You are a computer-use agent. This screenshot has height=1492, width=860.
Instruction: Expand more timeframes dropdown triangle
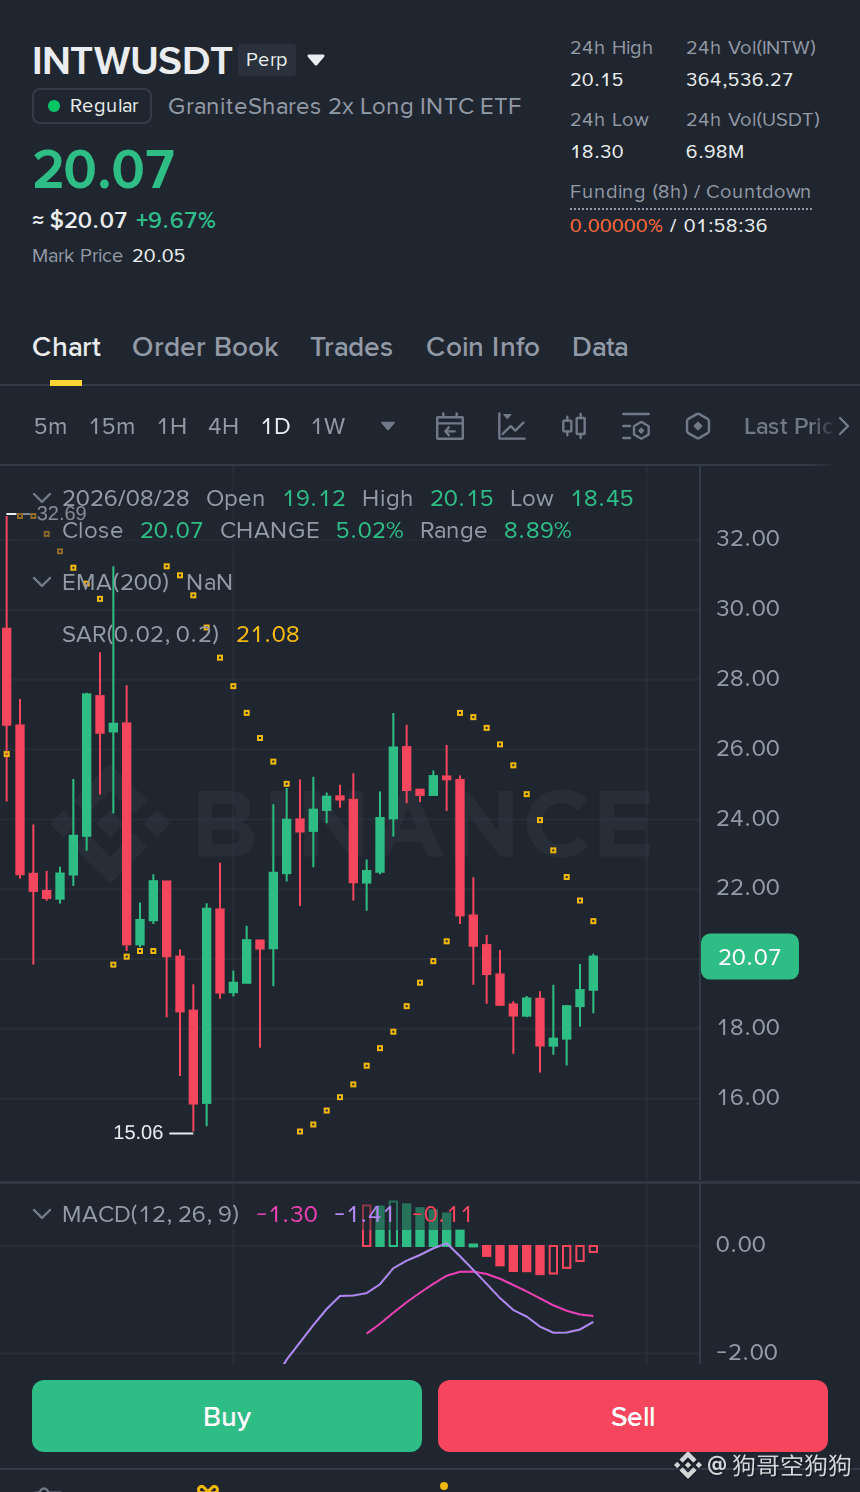pyautogui.click(x=388, y=427)
